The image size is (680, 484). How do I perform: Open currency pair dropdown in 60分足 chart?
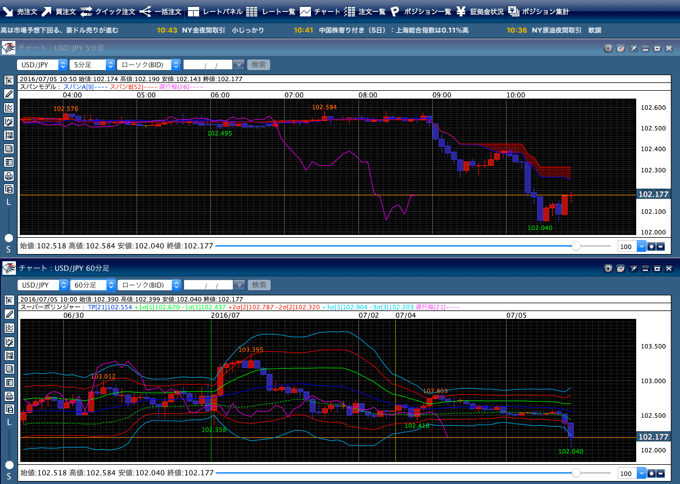click(42, 285)
